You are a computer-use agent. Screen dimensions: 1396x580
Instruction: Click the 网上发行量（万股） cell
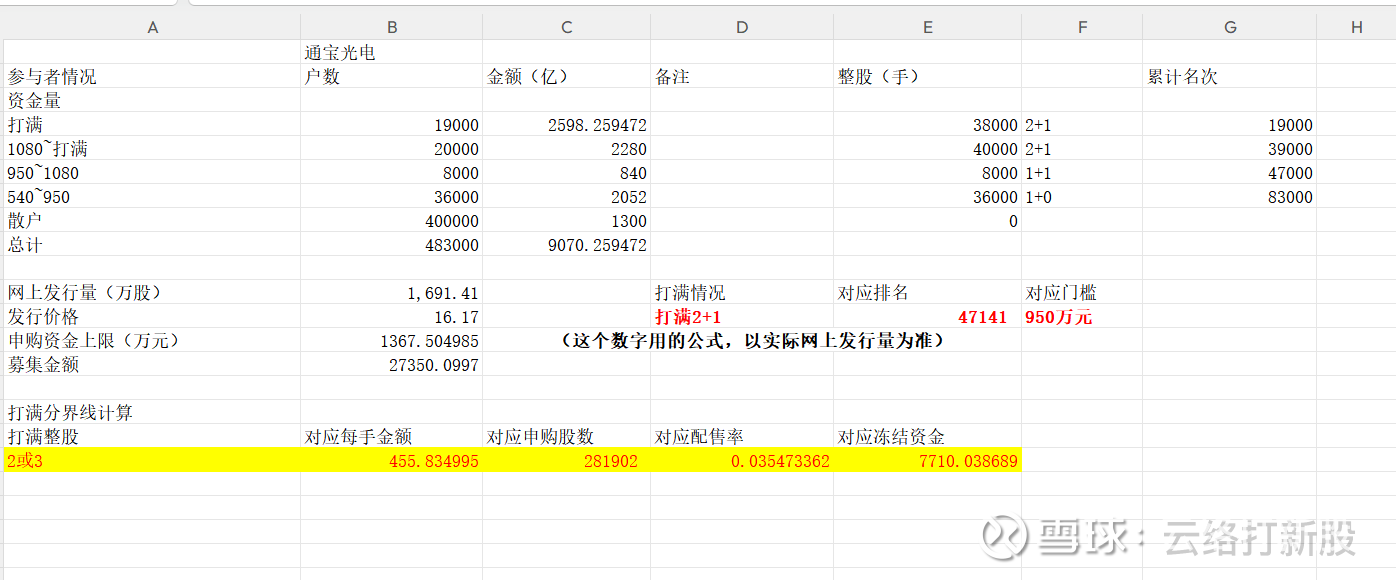tap(152, 292)
